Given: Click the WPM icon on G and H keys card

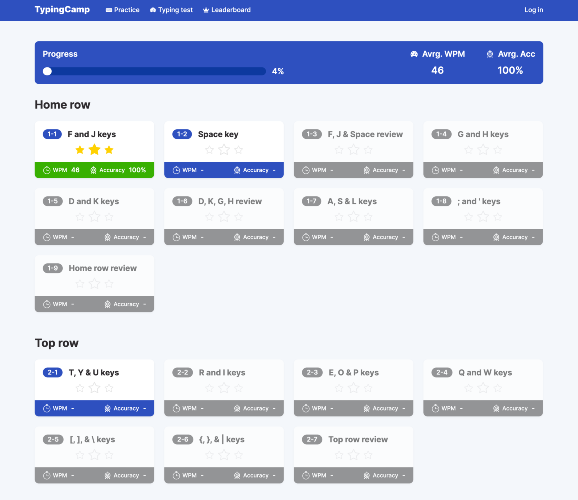Looking at the screenshot, I should pyautogui.click(x=435, y=170).
